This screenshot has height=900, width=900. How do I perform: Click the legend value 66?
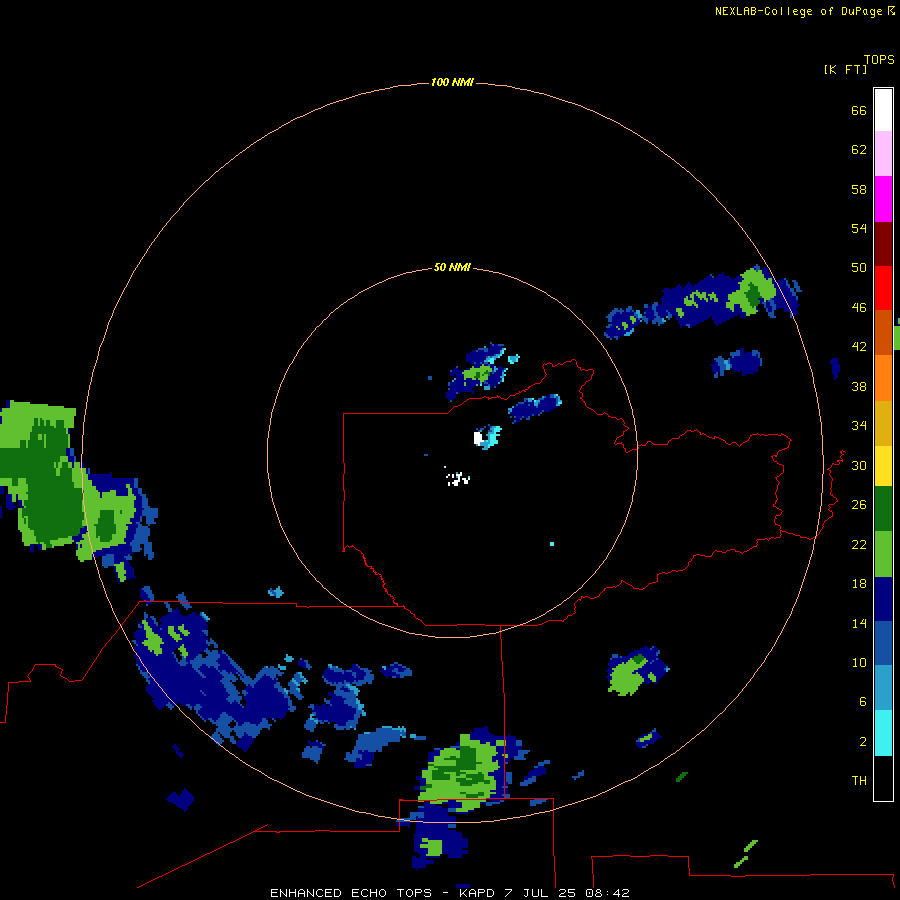pyautogui.click(x=859, y=111)
